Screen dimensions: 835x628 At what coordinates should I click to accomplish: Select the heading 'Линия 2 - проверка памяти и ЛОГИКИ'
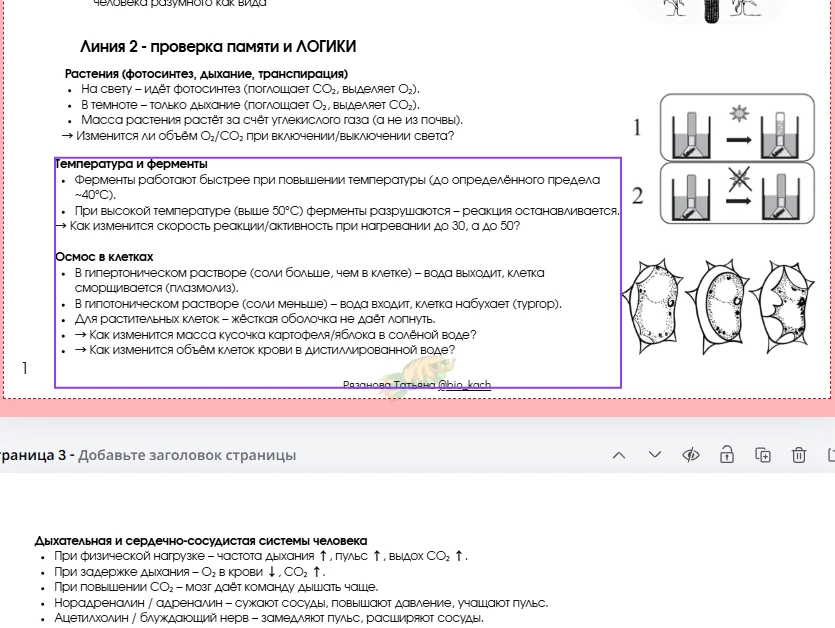218,47
